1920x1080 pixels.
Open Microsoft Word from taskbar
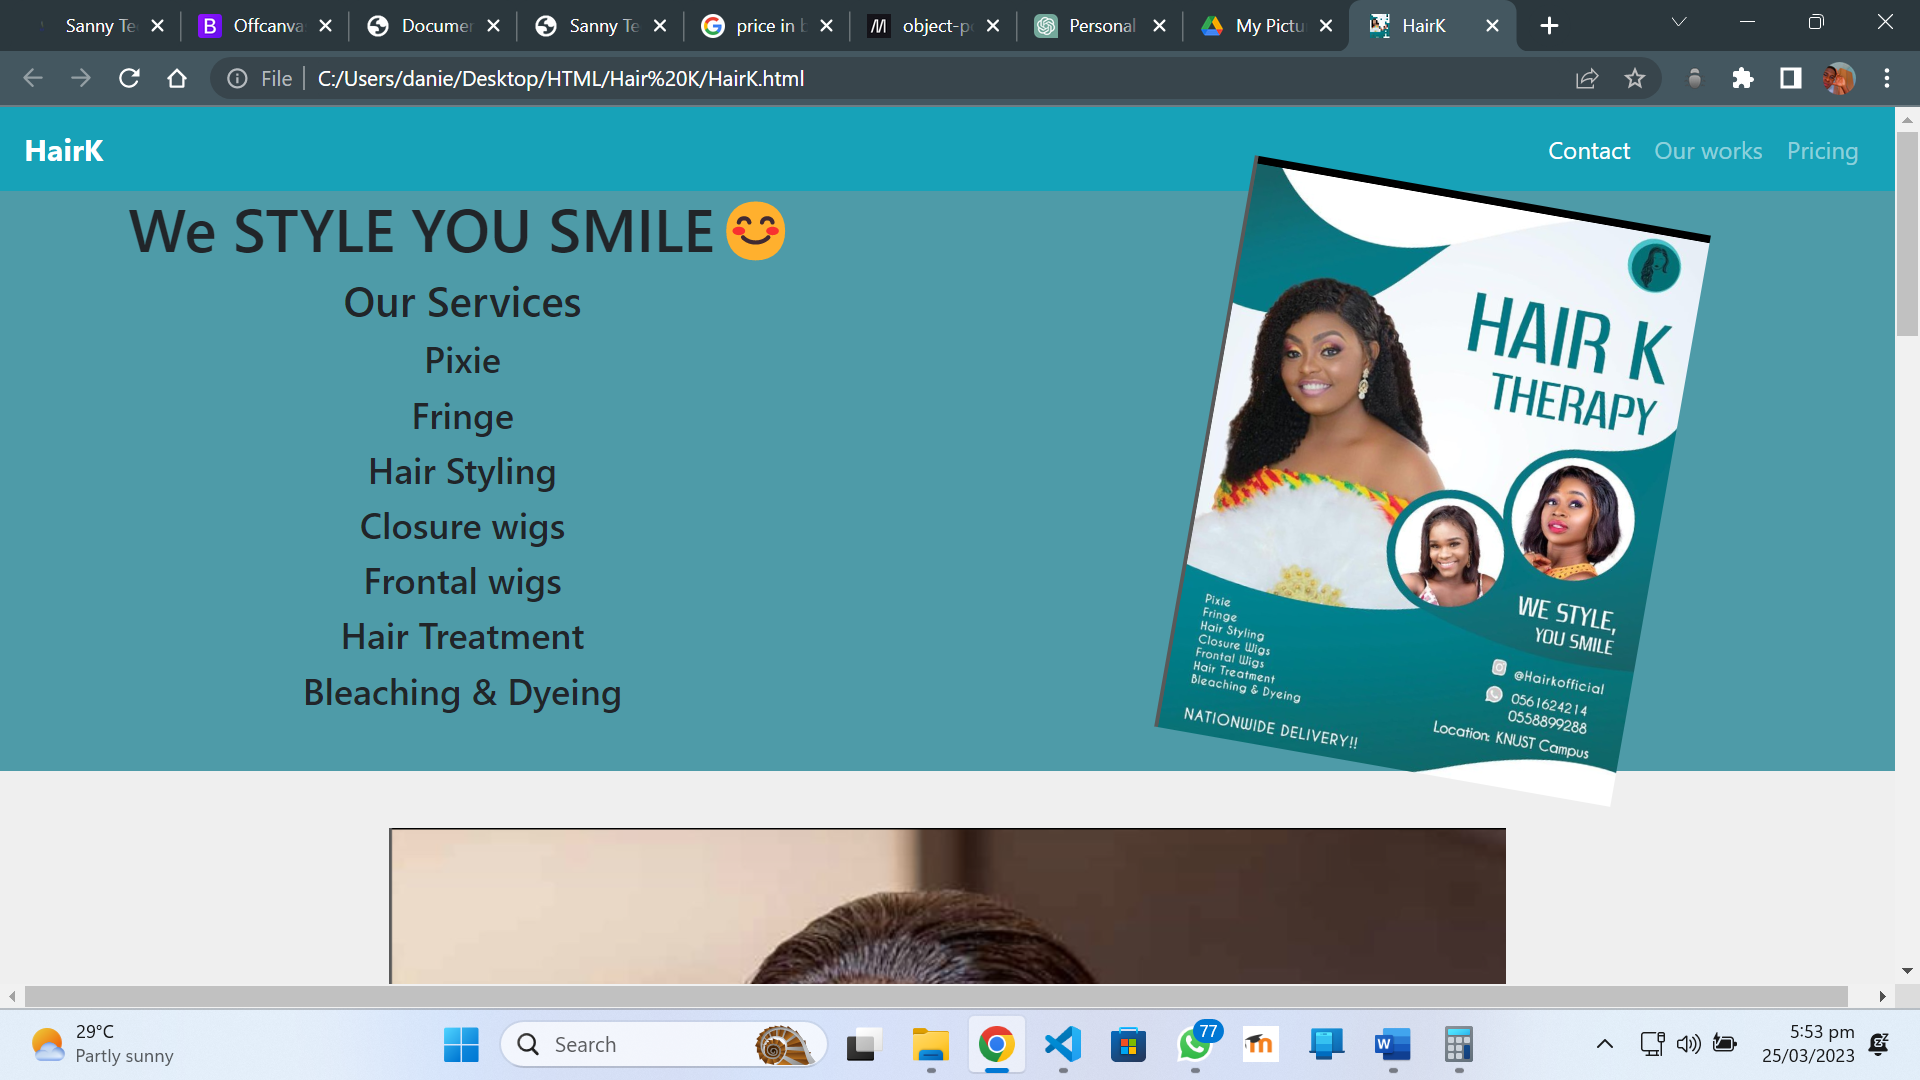(1392, 1045)
